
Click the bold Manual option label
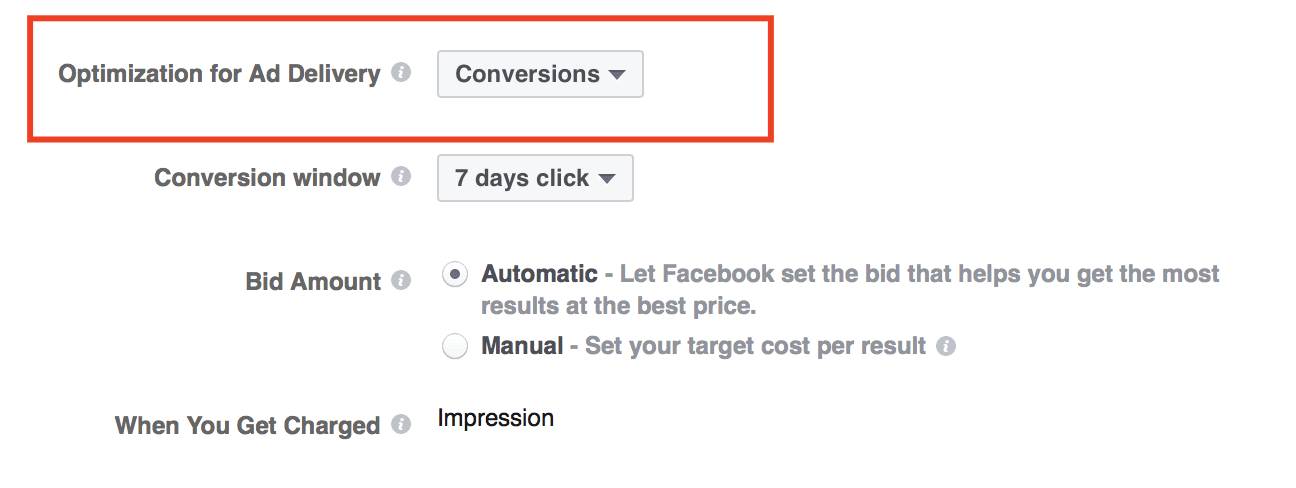click(521, 346)
